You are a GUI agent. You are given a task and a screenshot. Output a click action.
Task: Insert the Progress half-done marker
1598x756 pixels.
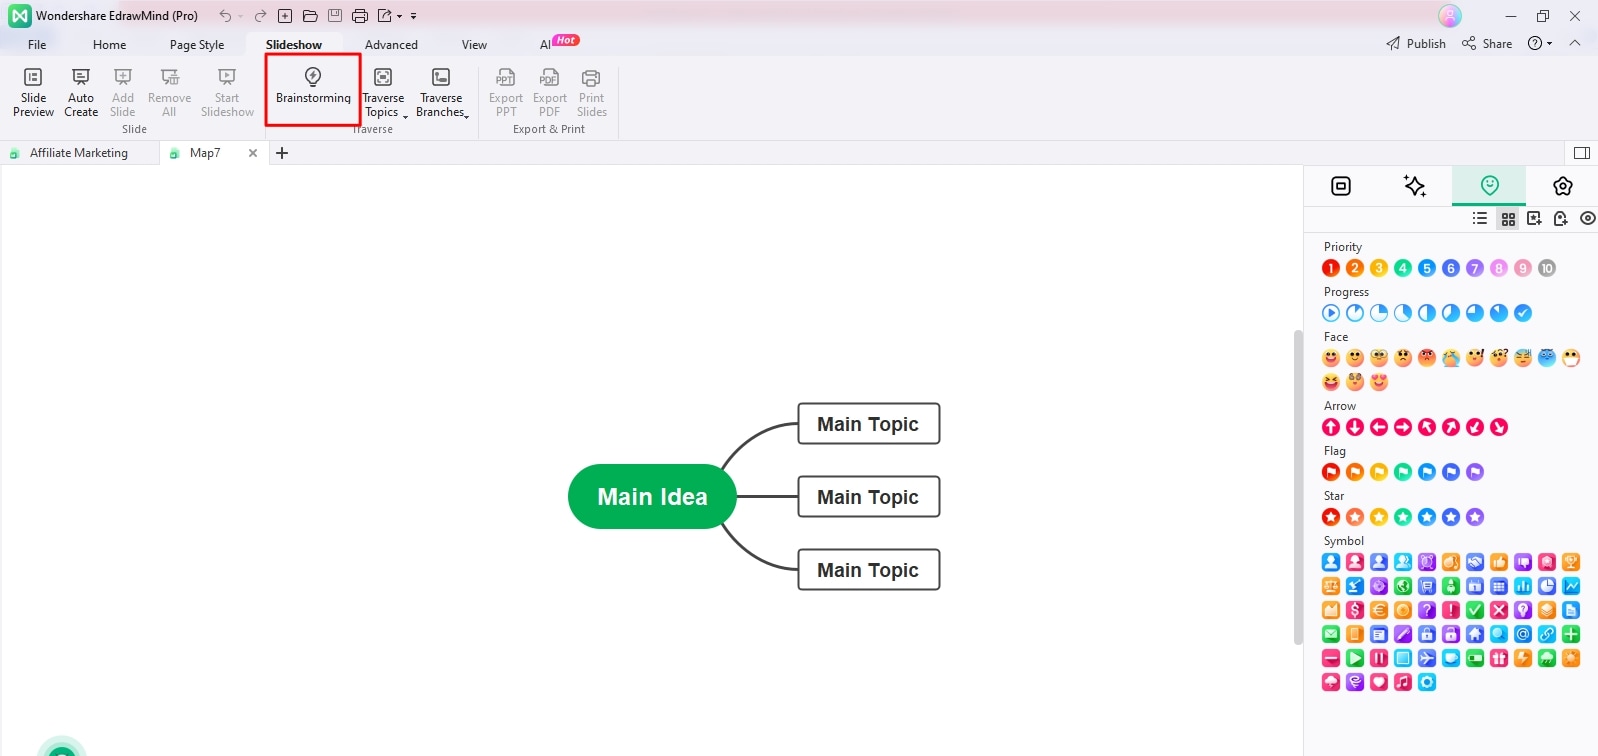click(x=1427, y=313)
